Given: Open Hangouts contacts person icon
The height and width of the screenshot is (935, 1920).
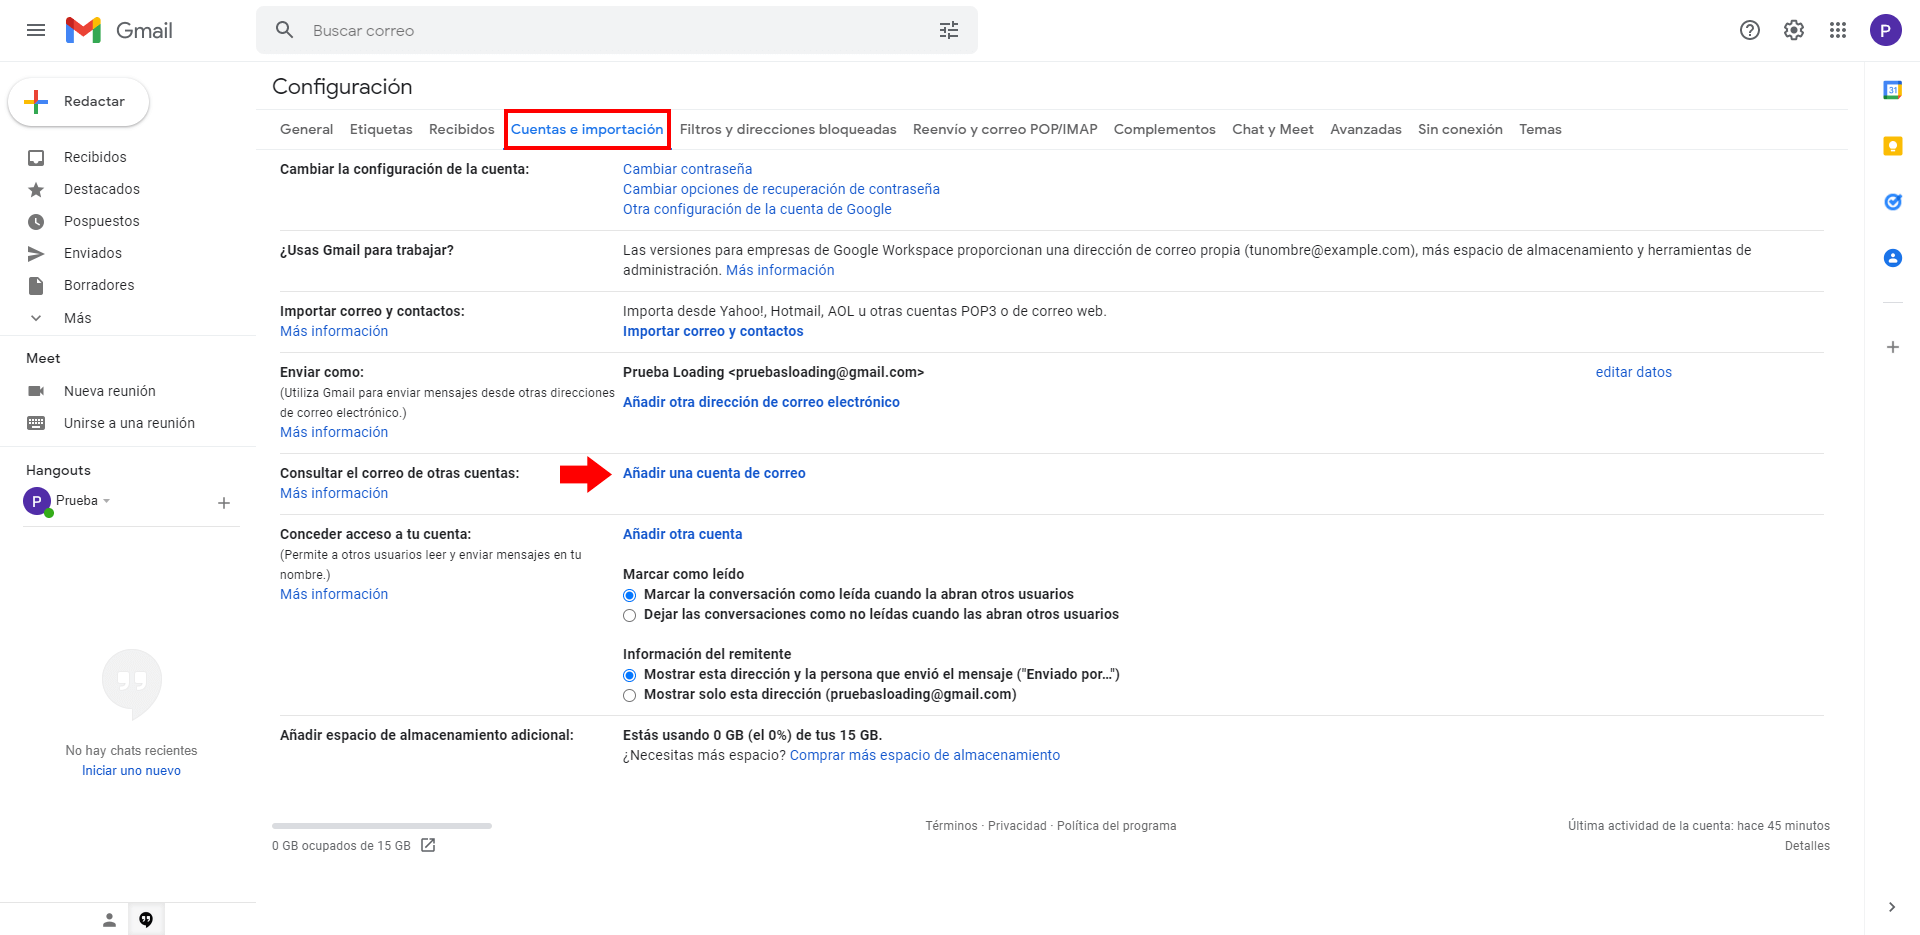Looking at the screenshot, I should click(109, 920).
